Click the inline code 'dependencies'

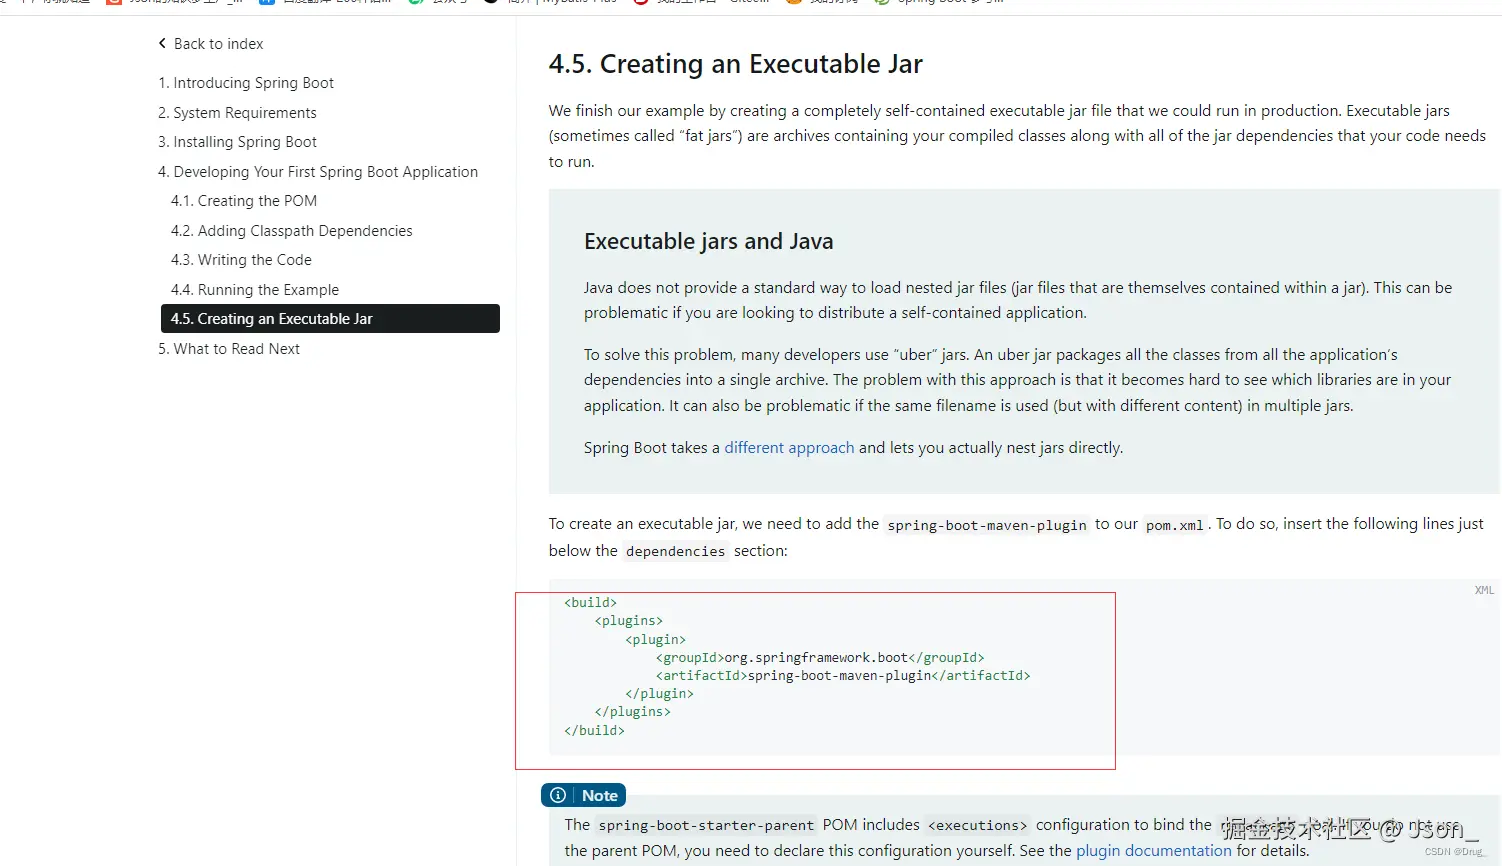676,551
